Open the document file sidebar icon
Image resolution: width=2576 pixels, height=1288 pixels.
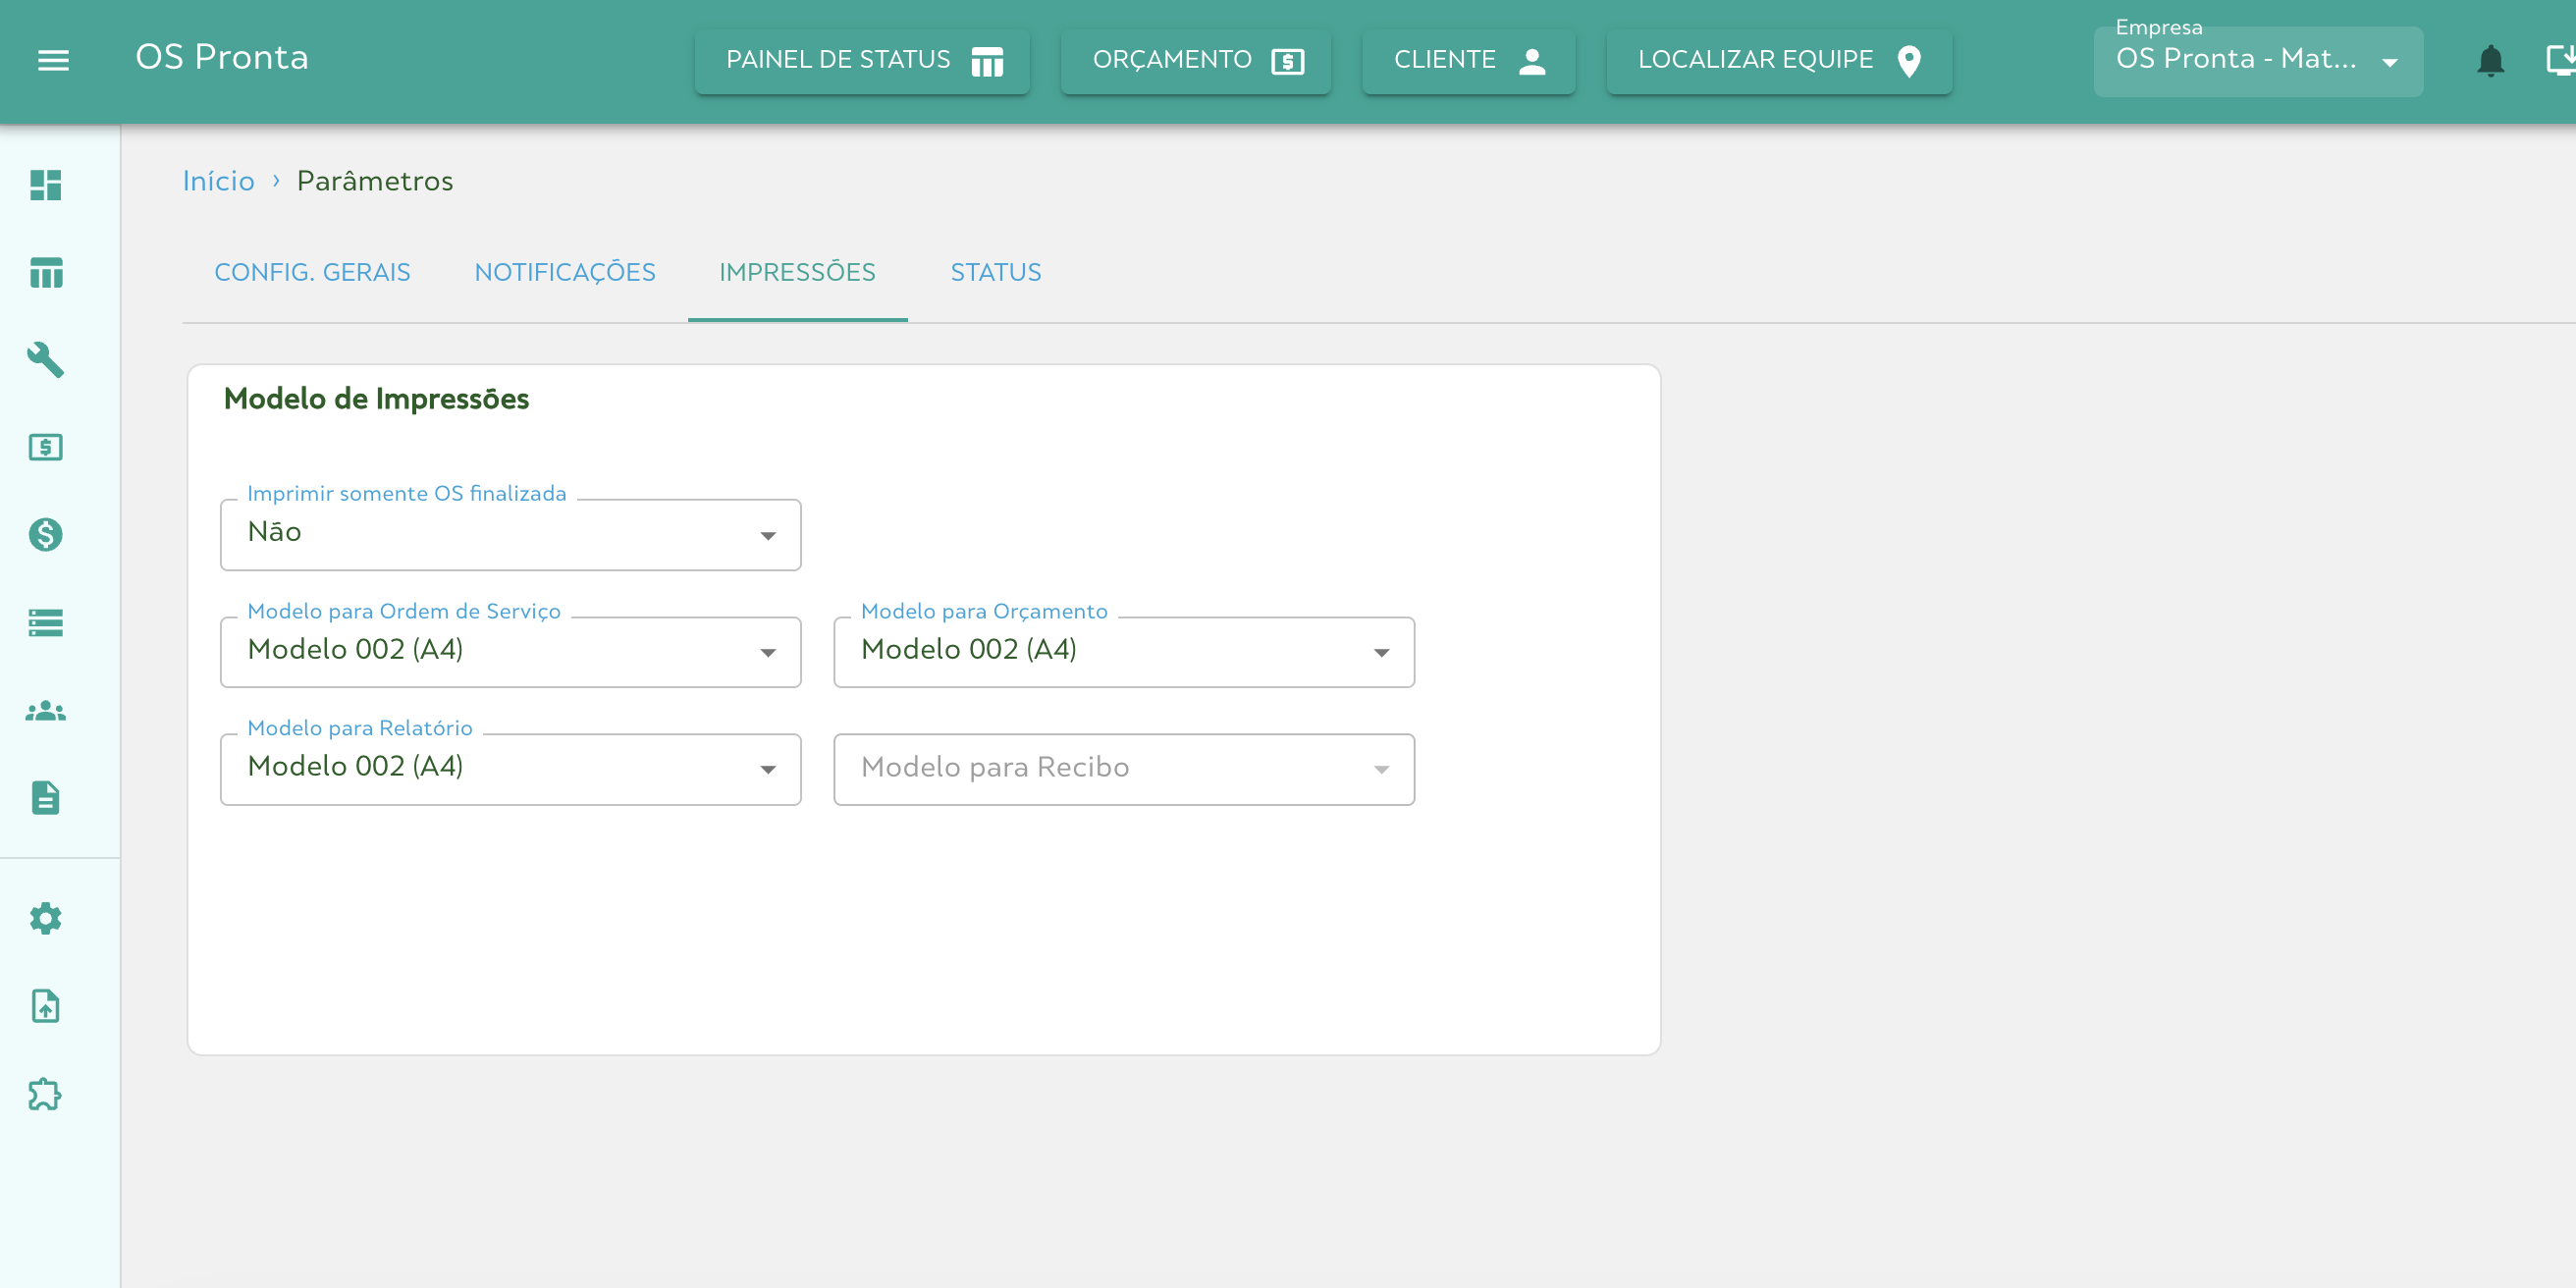coord(46,798)
